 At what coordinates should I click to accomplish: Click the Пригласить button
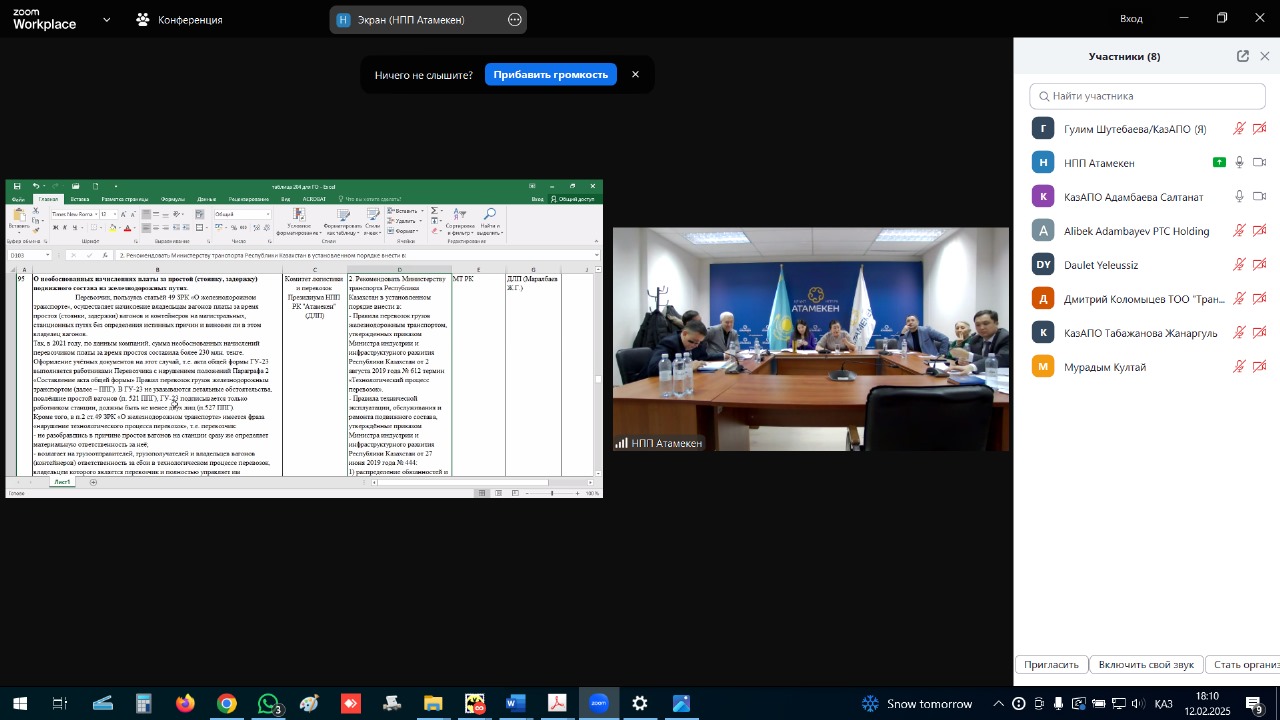1052,665
